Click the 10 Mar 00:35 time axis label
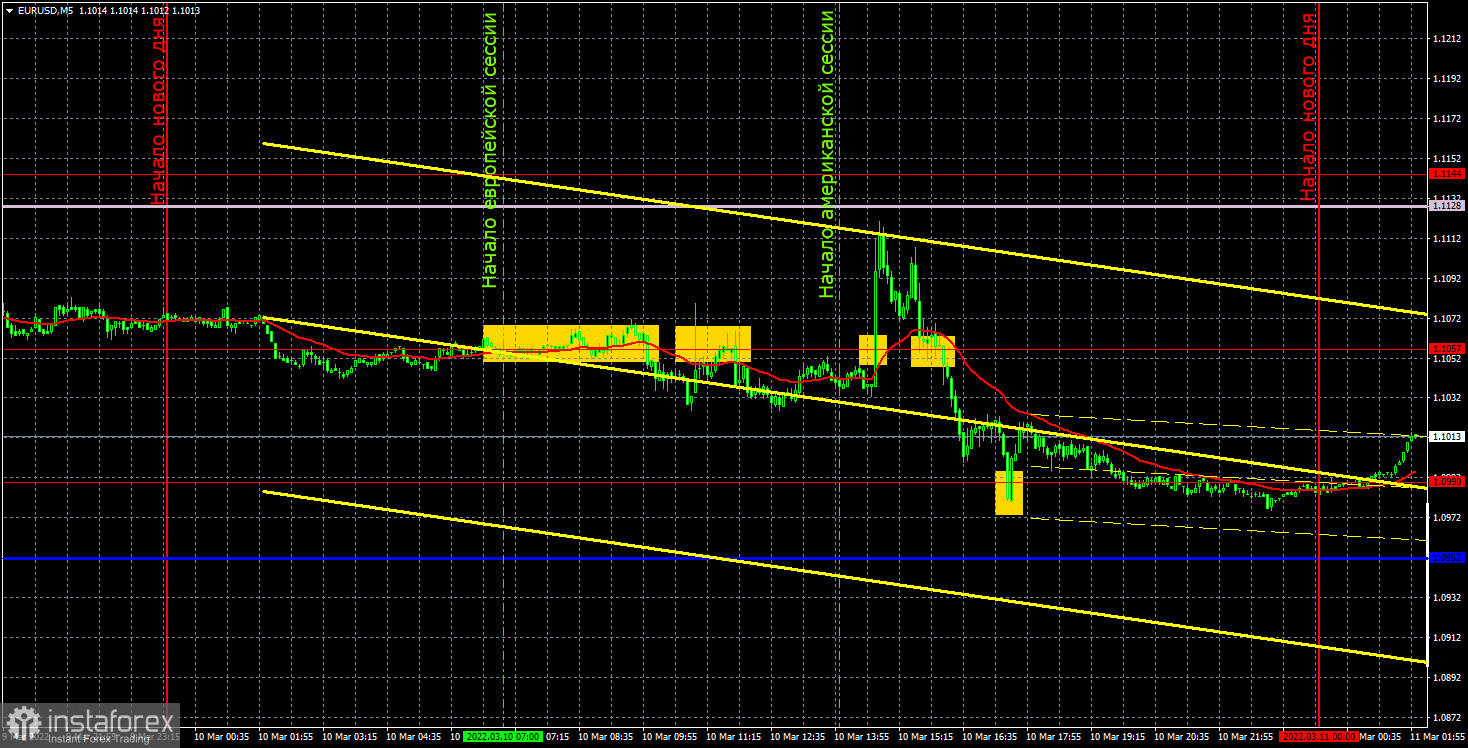 coord(222,736)
